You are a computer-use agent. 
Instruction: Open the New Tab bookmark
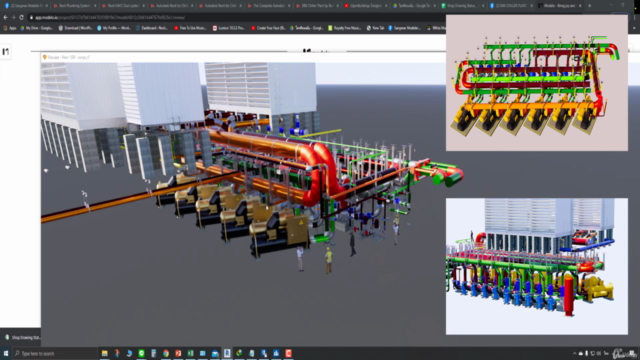(x=376, y=28)
